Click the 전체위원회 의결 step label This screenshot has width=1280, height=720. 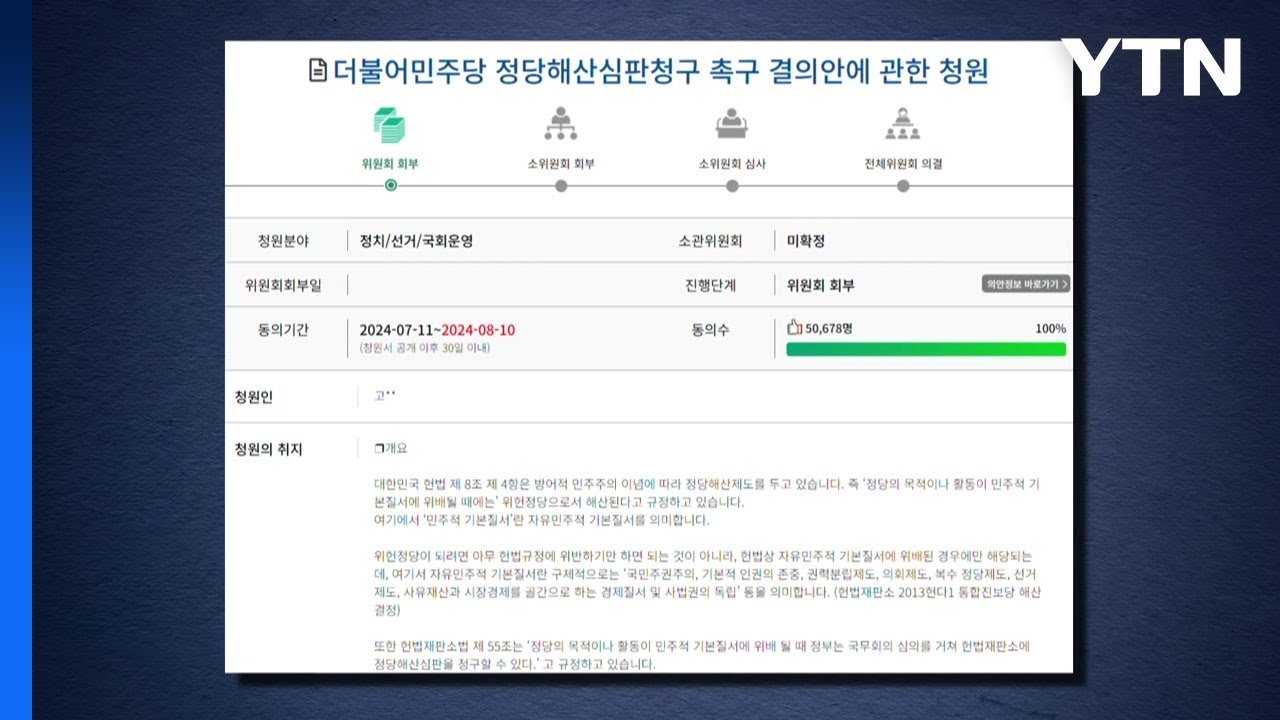(x=903, y=164)
